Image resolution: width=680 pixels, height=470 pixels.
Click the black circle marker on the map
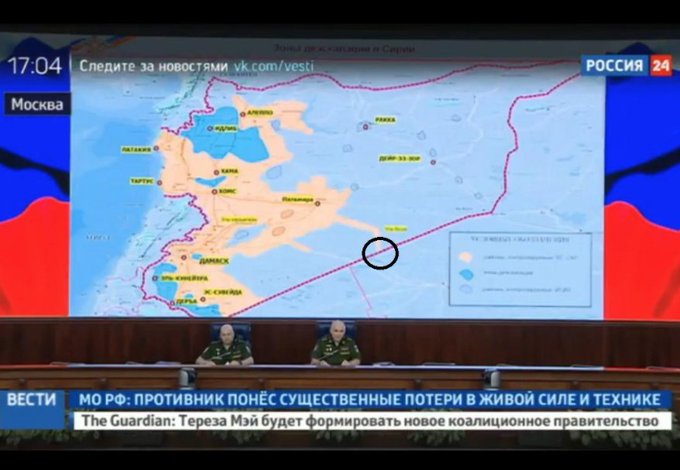pos(381,253)
